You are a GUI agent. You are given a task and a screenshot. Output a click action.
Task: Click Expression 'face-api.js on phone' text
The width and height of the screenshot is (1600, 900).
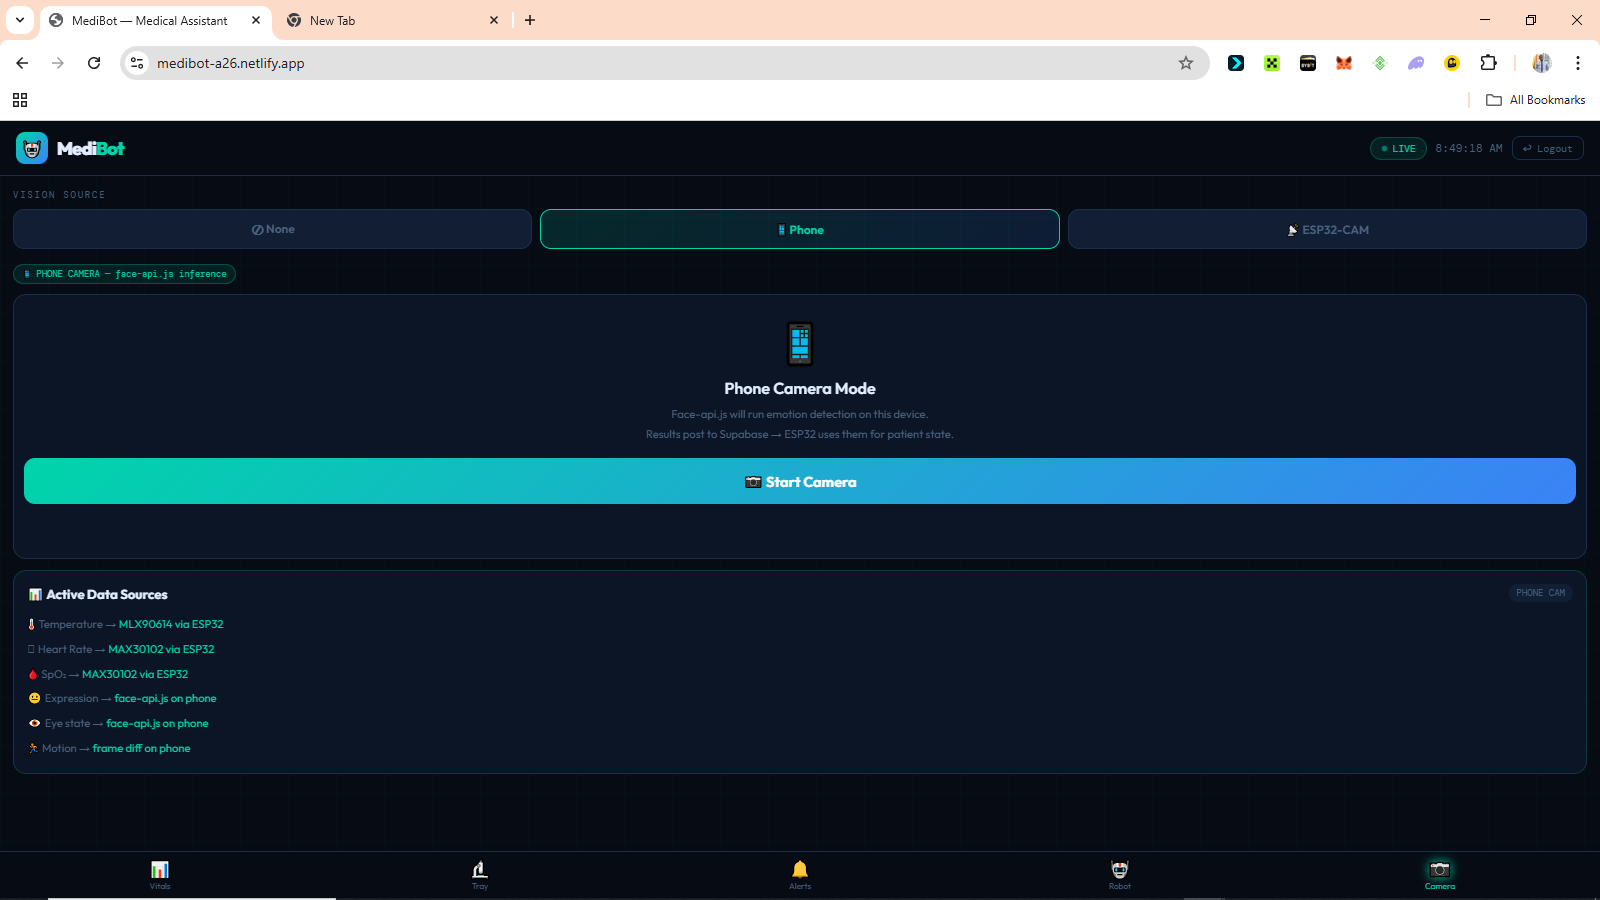point(165,698)
